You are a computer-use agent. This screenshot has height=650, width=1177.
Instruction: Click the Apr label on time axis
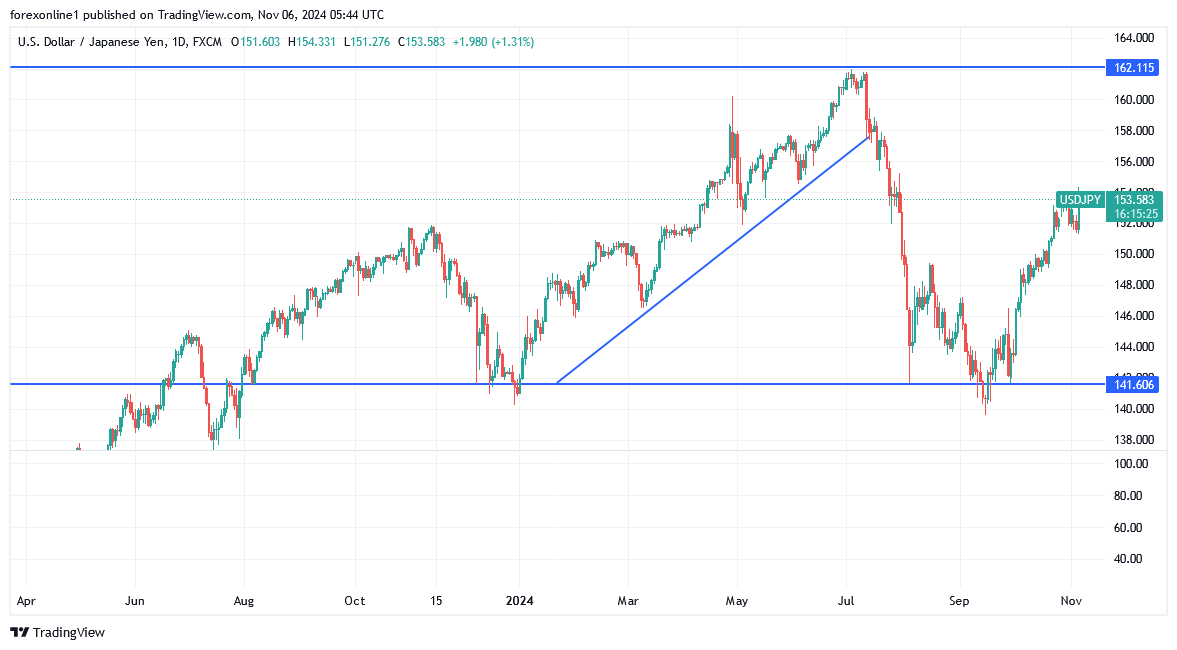(x=27, y=601)
